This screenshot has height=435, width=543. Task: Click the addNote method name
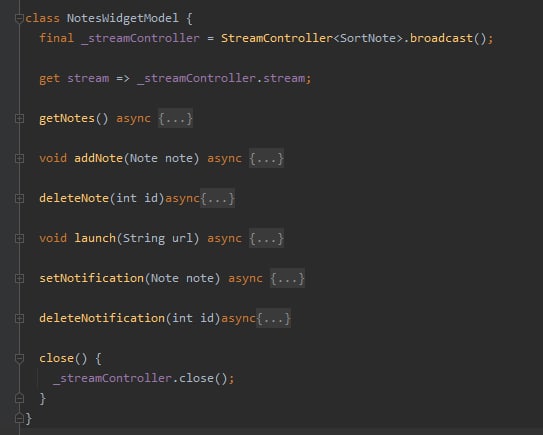pos(98,158)
